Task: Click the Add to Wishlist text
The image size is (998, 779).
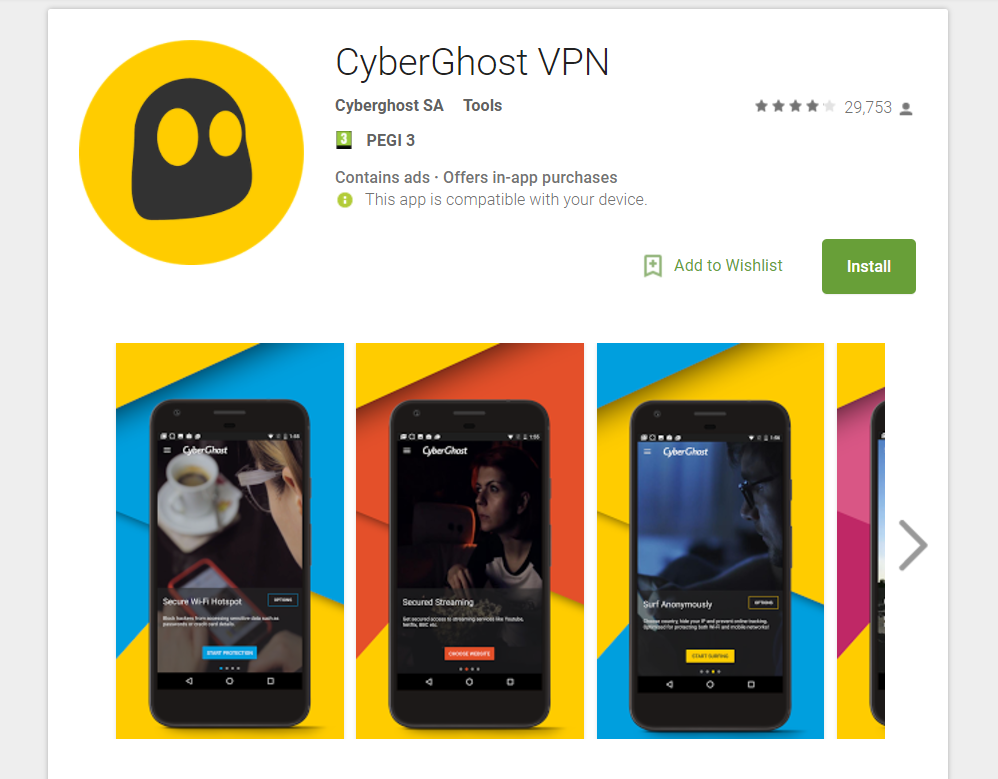Action: [x=728, y=265]
